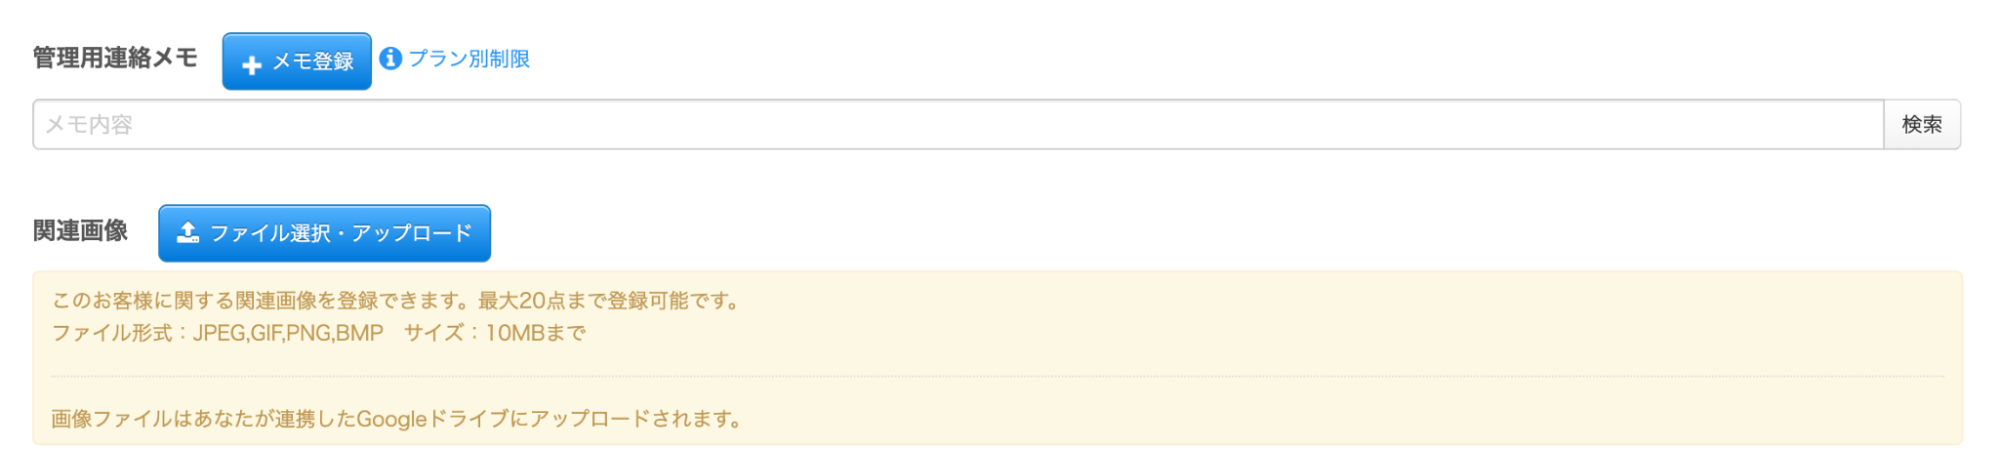Click the dotted divider in notice box
1999x472 pixels.
pos(997,377)
